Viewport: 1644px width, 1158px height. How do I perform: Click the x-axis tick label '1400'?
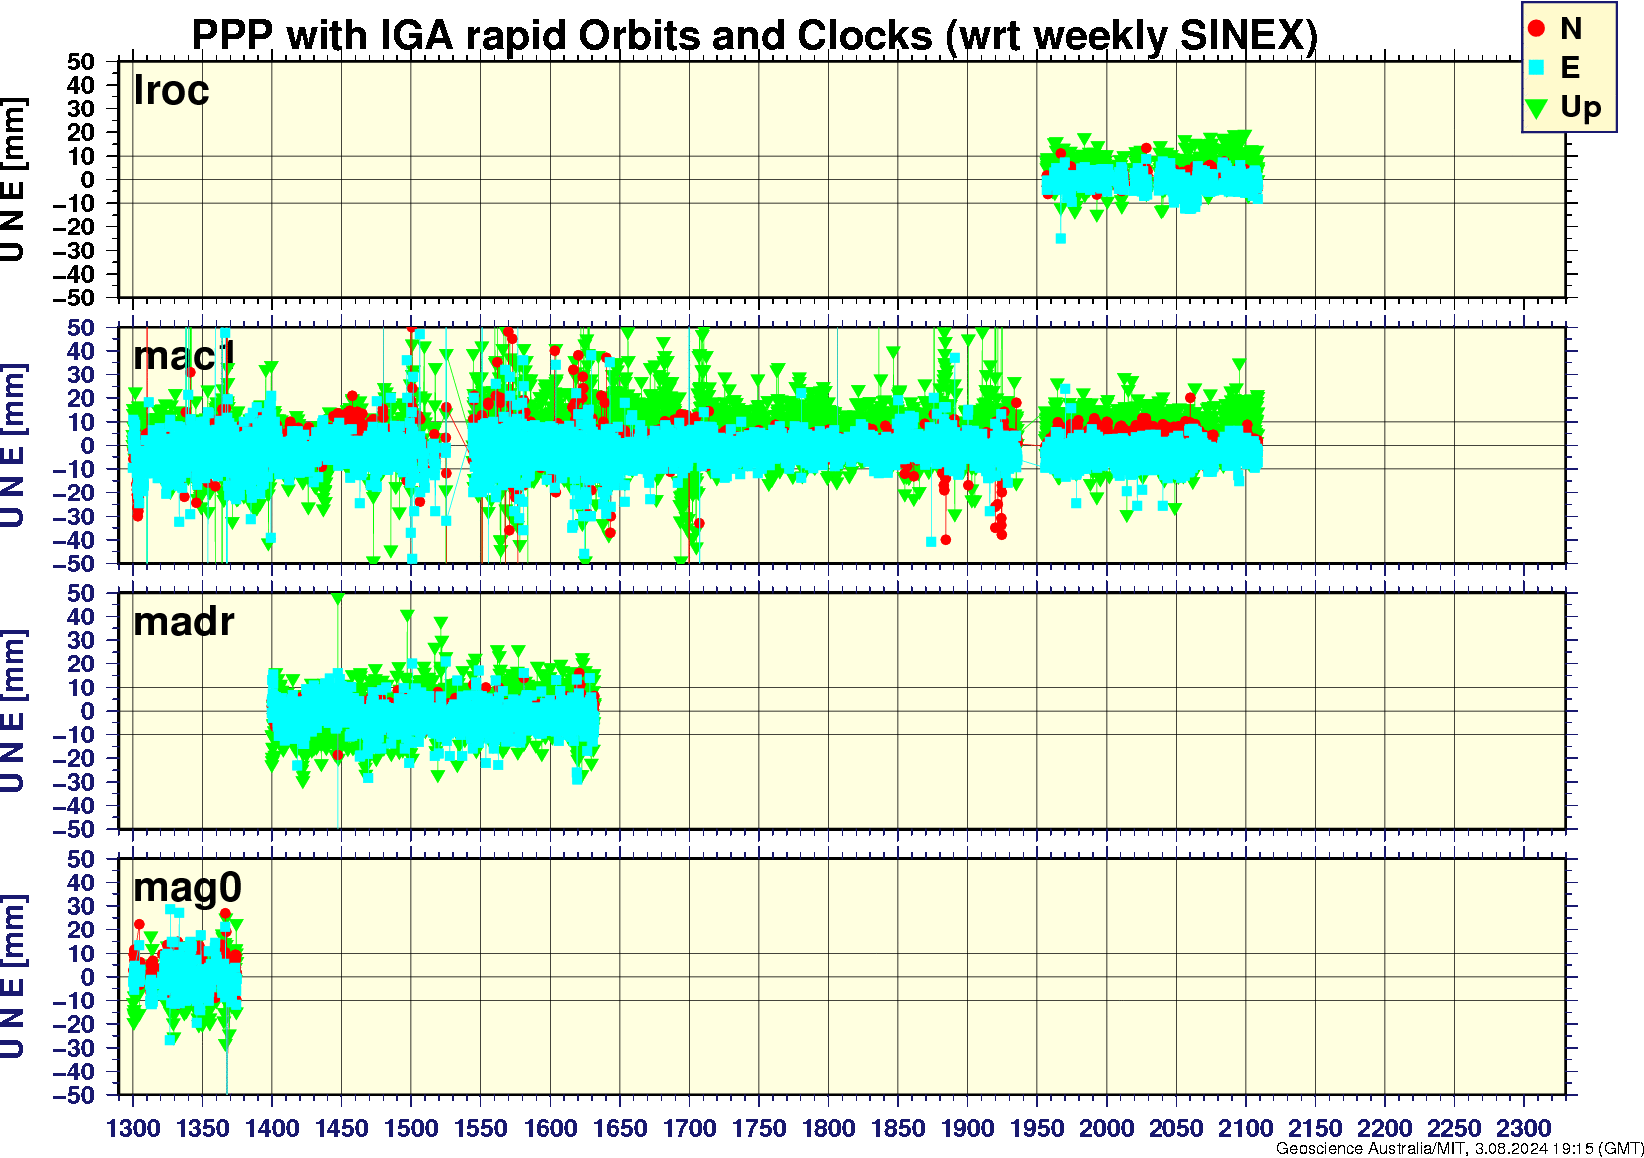point(272,1128)
